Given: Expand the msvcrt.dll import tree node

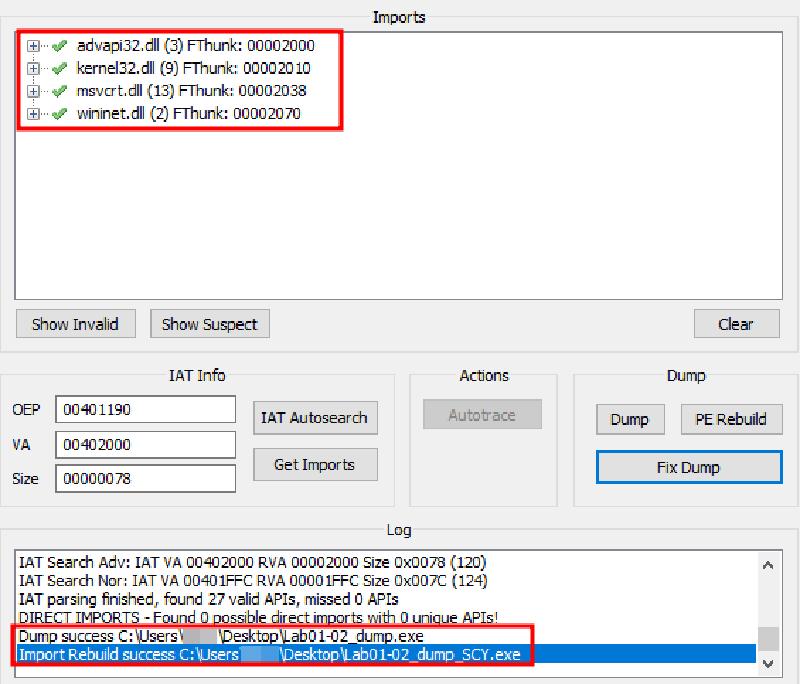Looking at the screenshot, I should tap(33, 91).
